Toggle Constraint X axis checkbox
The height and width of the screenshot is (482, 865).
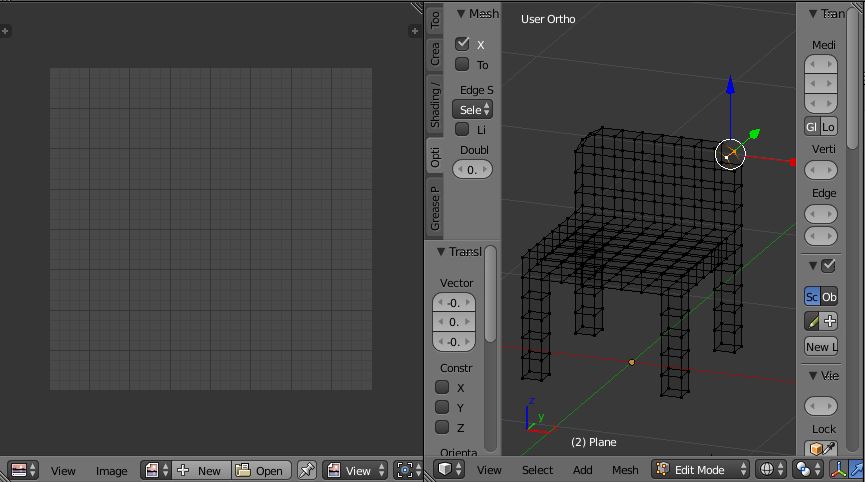(442, 387)
